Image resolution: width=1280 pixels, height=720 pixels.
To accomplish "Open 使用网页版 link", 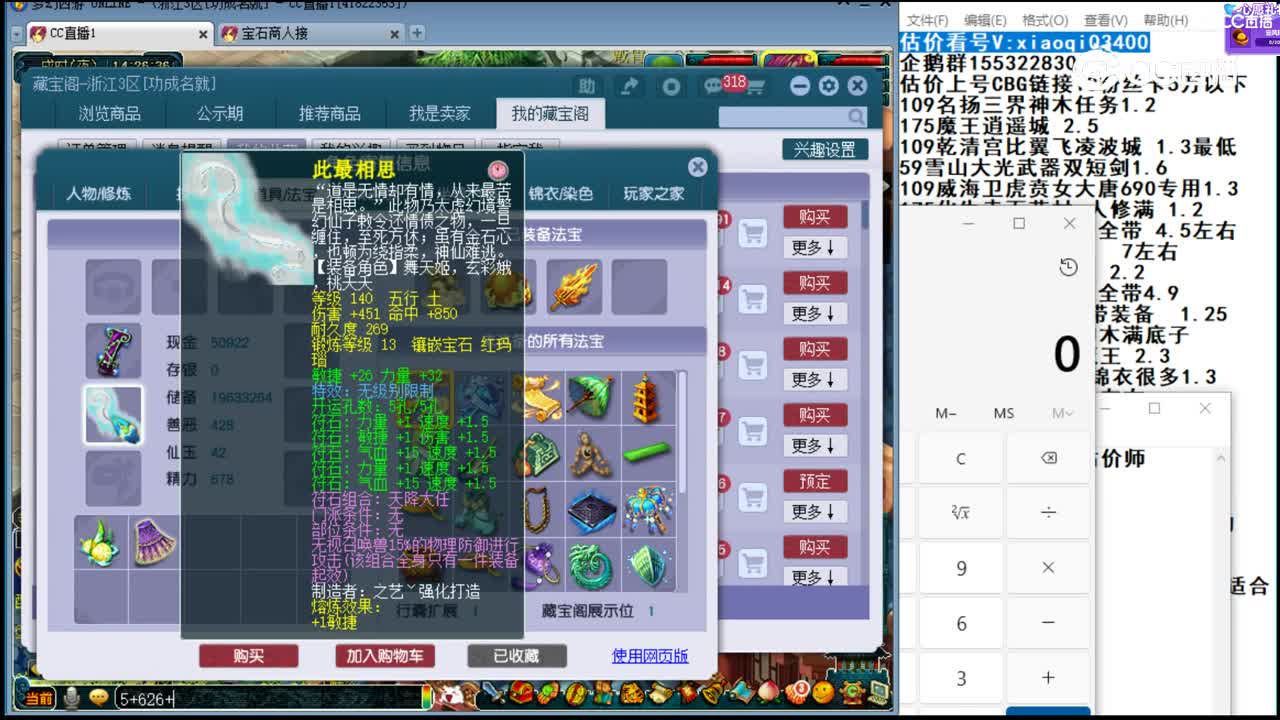I will click(650, 656).
